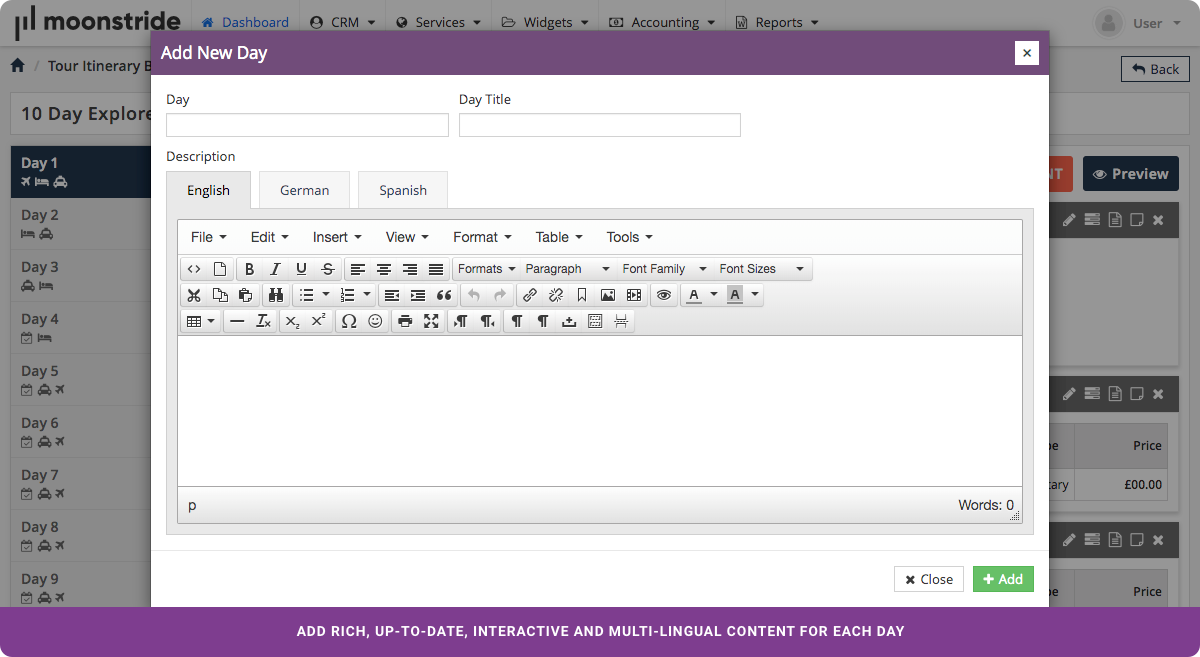
Task: Click the find and replace binoculars icon
Action: 275,295
